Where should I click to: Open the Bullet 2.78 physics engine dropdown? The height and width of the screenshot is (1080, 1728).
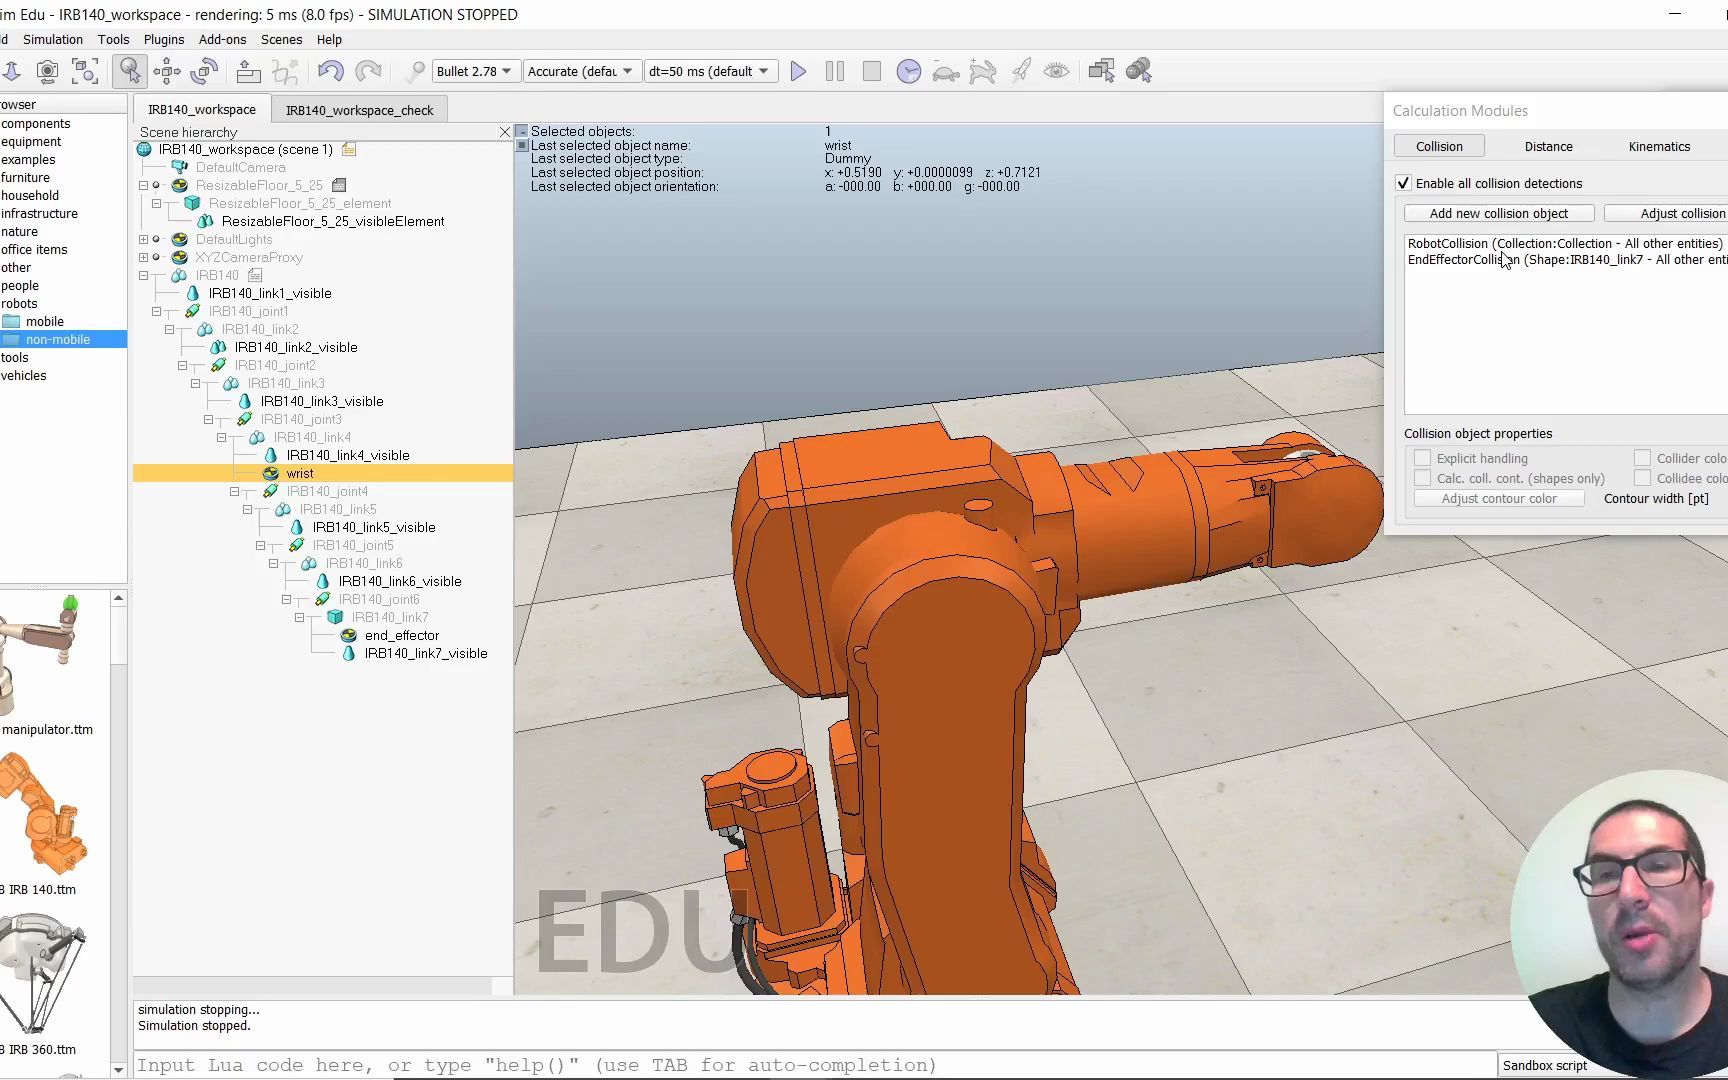point(475,71)
